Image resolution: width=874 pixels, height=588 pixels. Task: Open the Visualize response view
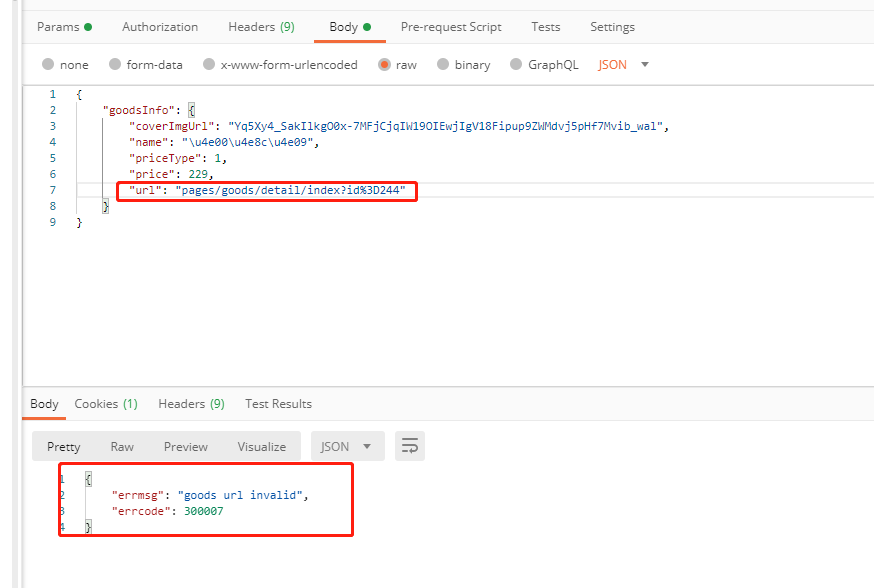point(261,446)
